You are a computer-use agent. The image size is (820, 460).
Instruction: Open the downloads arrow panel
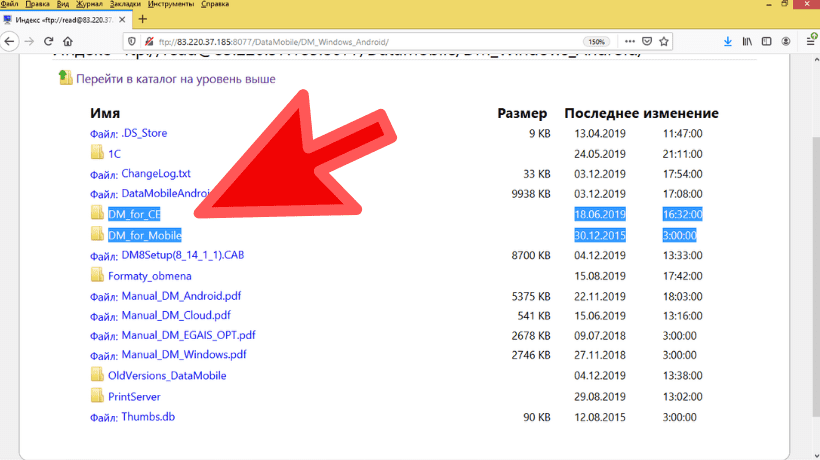click(x=727, y=41)
